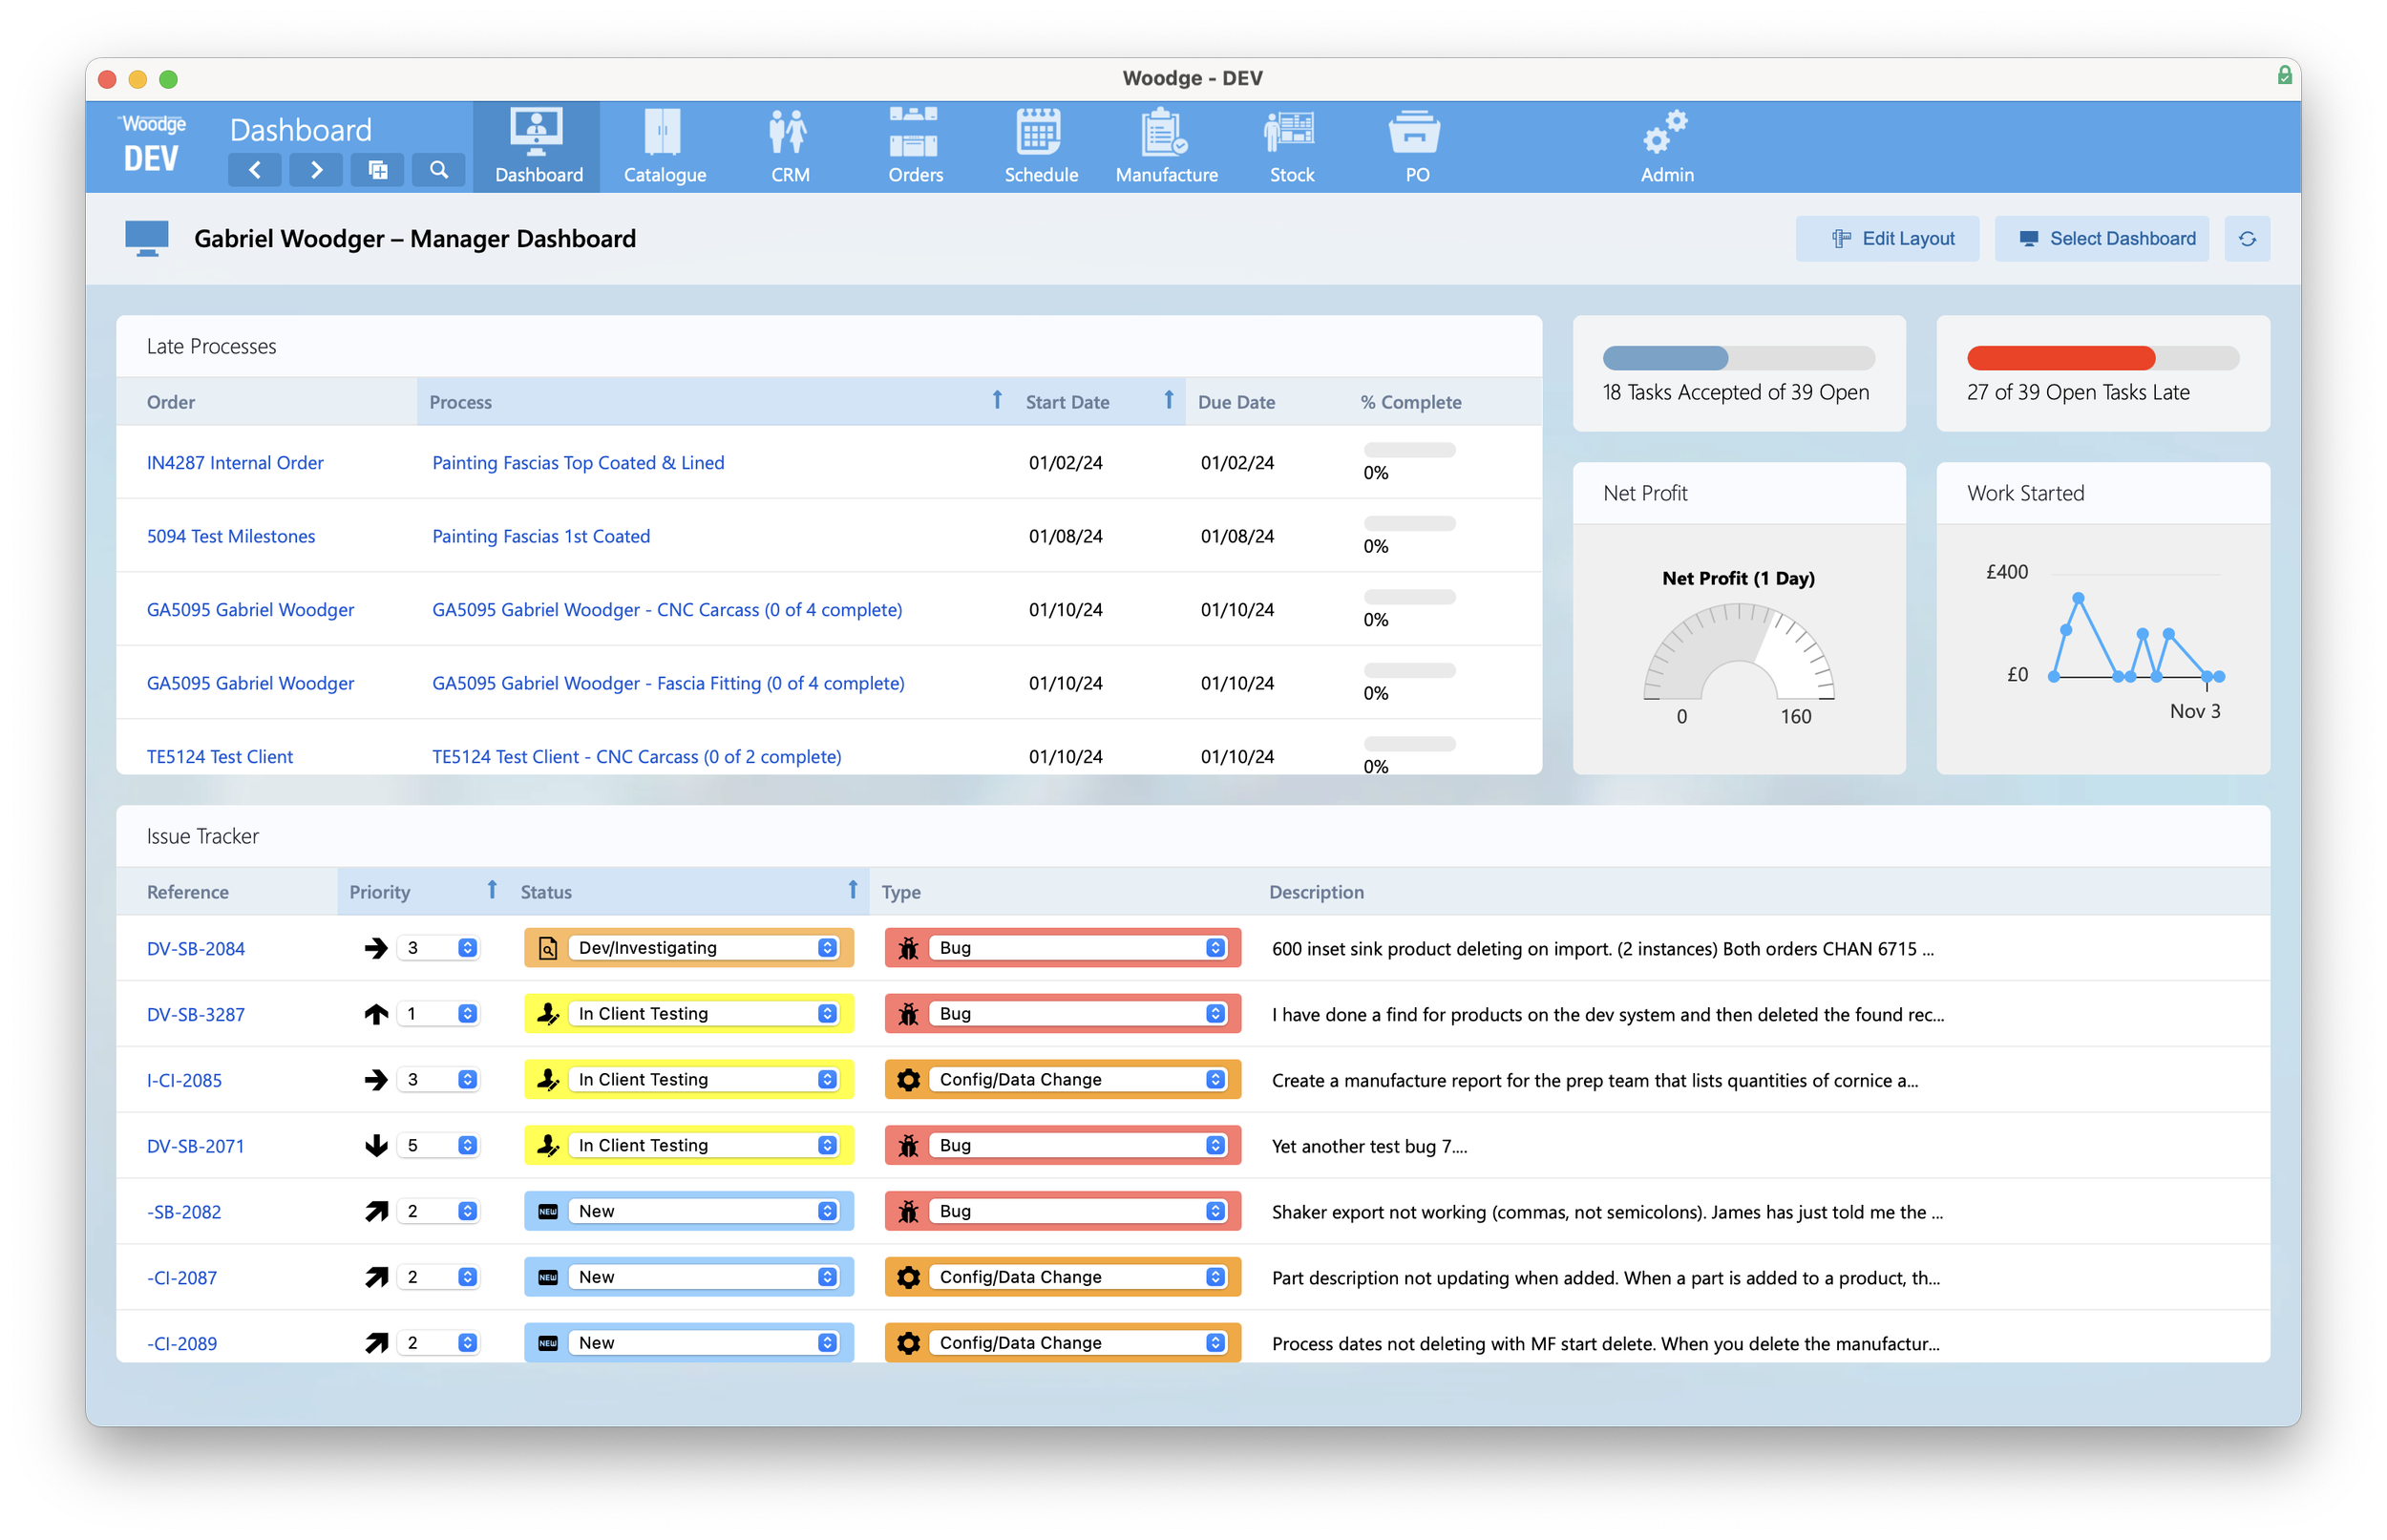Screen dimensions: 2387x1540
Task: Open Admin gears icon
Action: [1666, 132]
